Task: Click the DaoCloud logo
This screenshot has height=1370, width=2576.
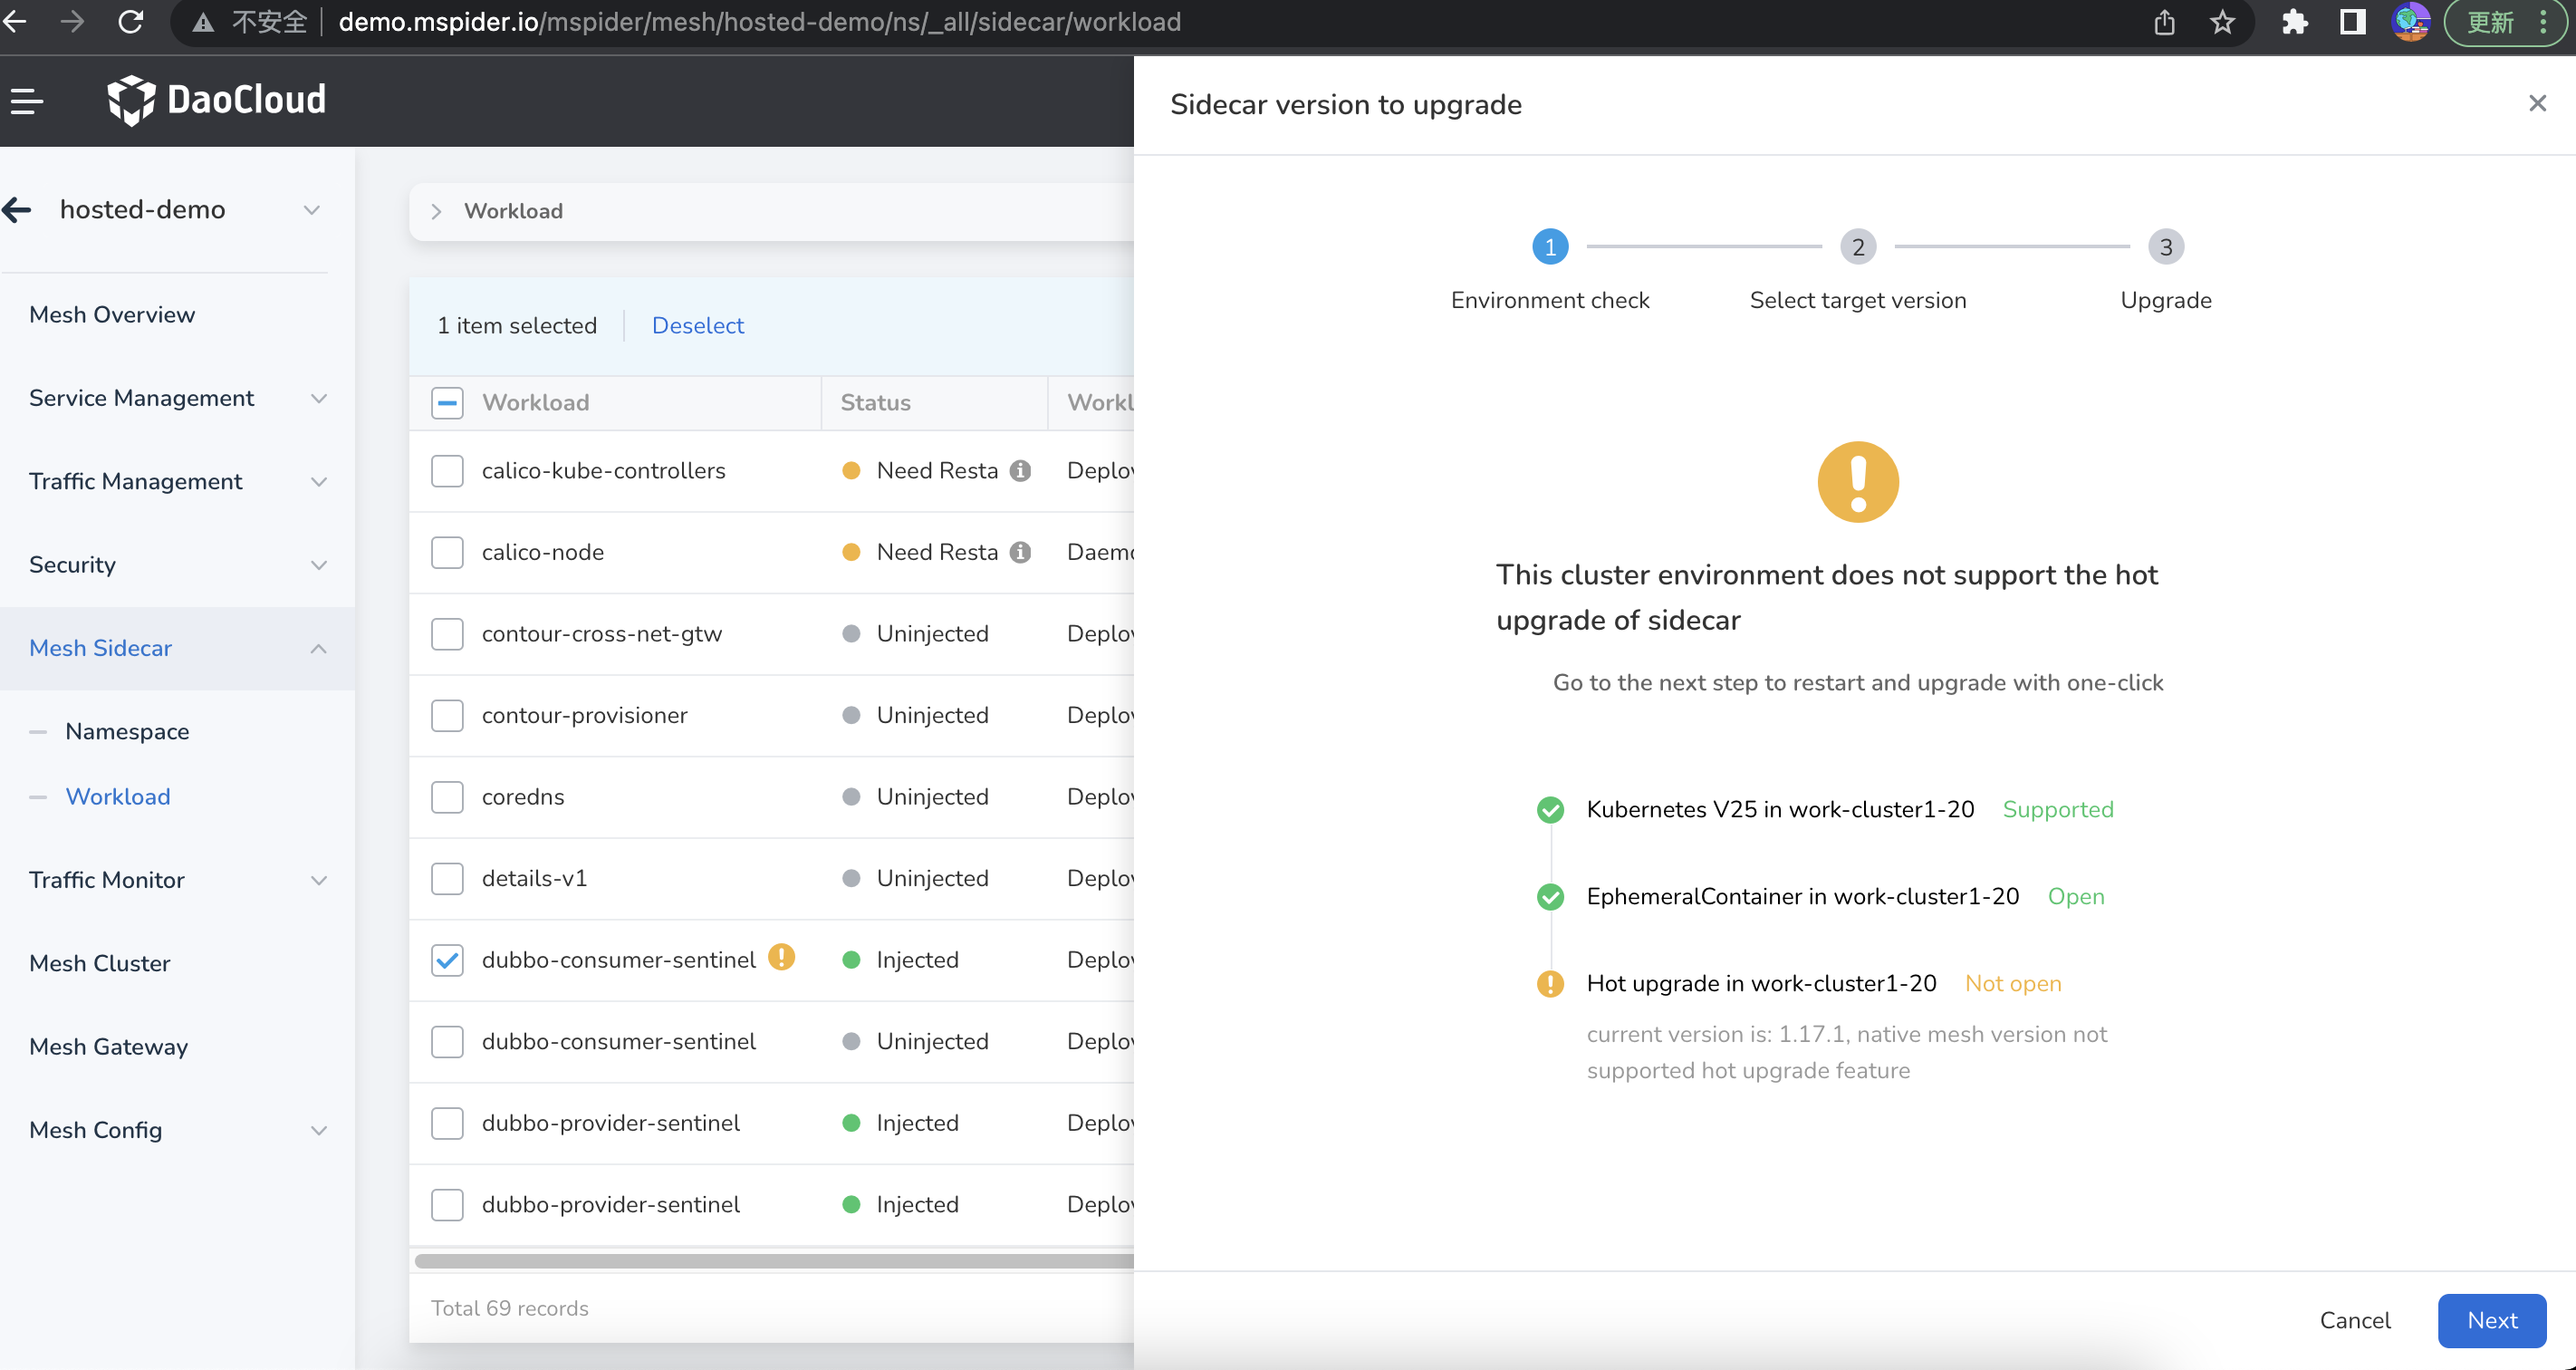Action: pyautogui.click(x=217, y=100)
